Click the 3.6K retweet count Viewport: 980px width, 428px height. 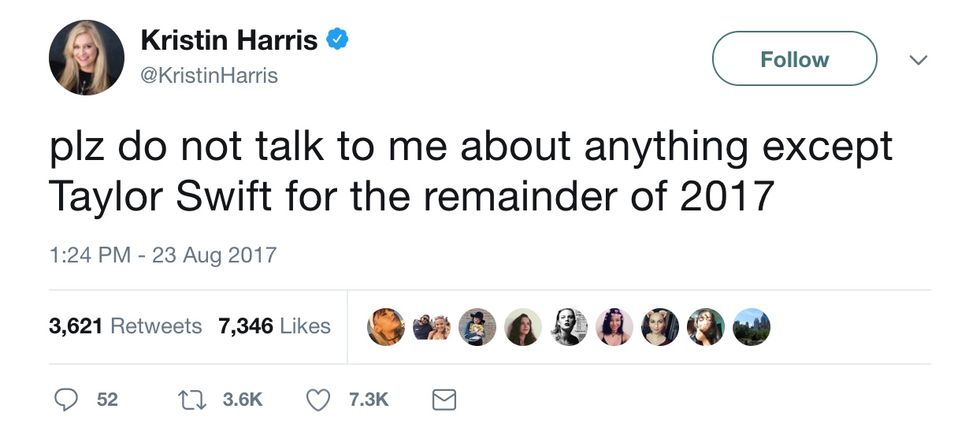[x=242, y=399]
